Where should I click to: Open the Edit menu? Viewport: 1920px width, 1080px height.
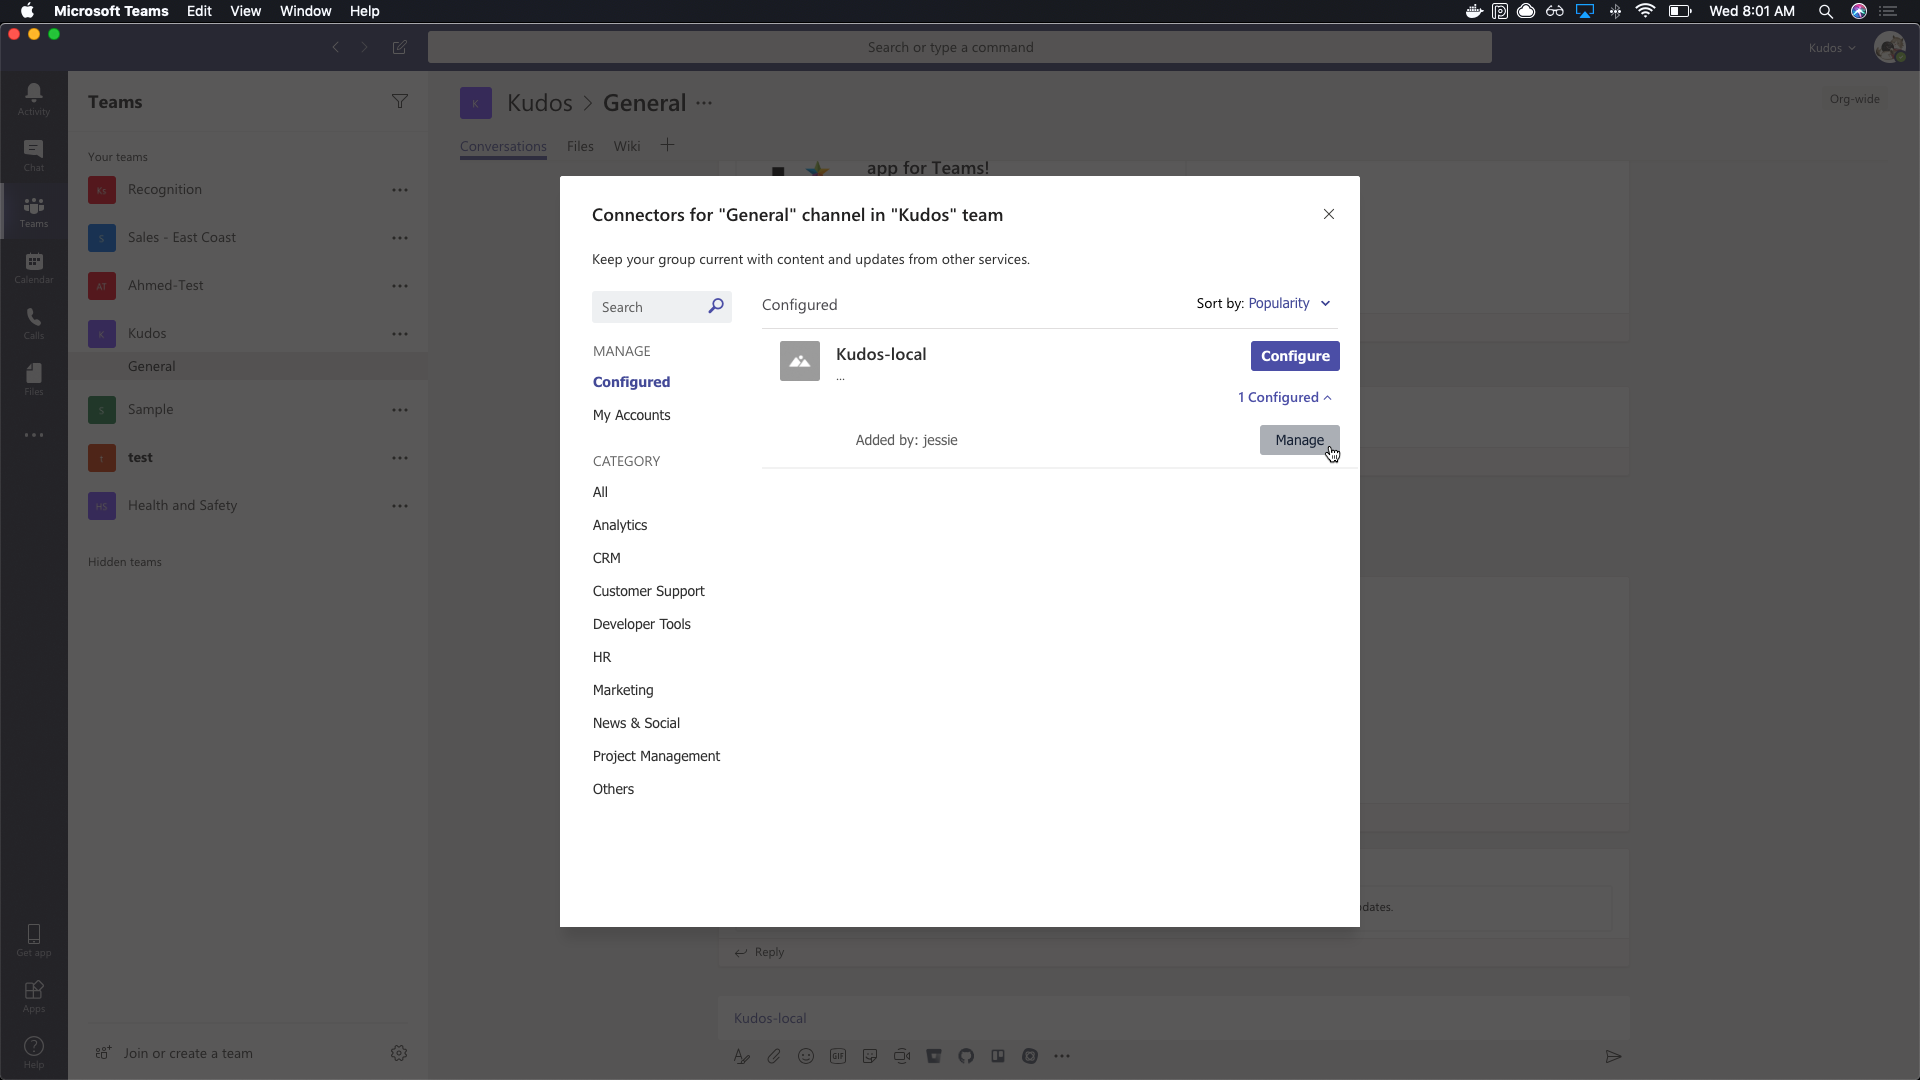point(199,11)
